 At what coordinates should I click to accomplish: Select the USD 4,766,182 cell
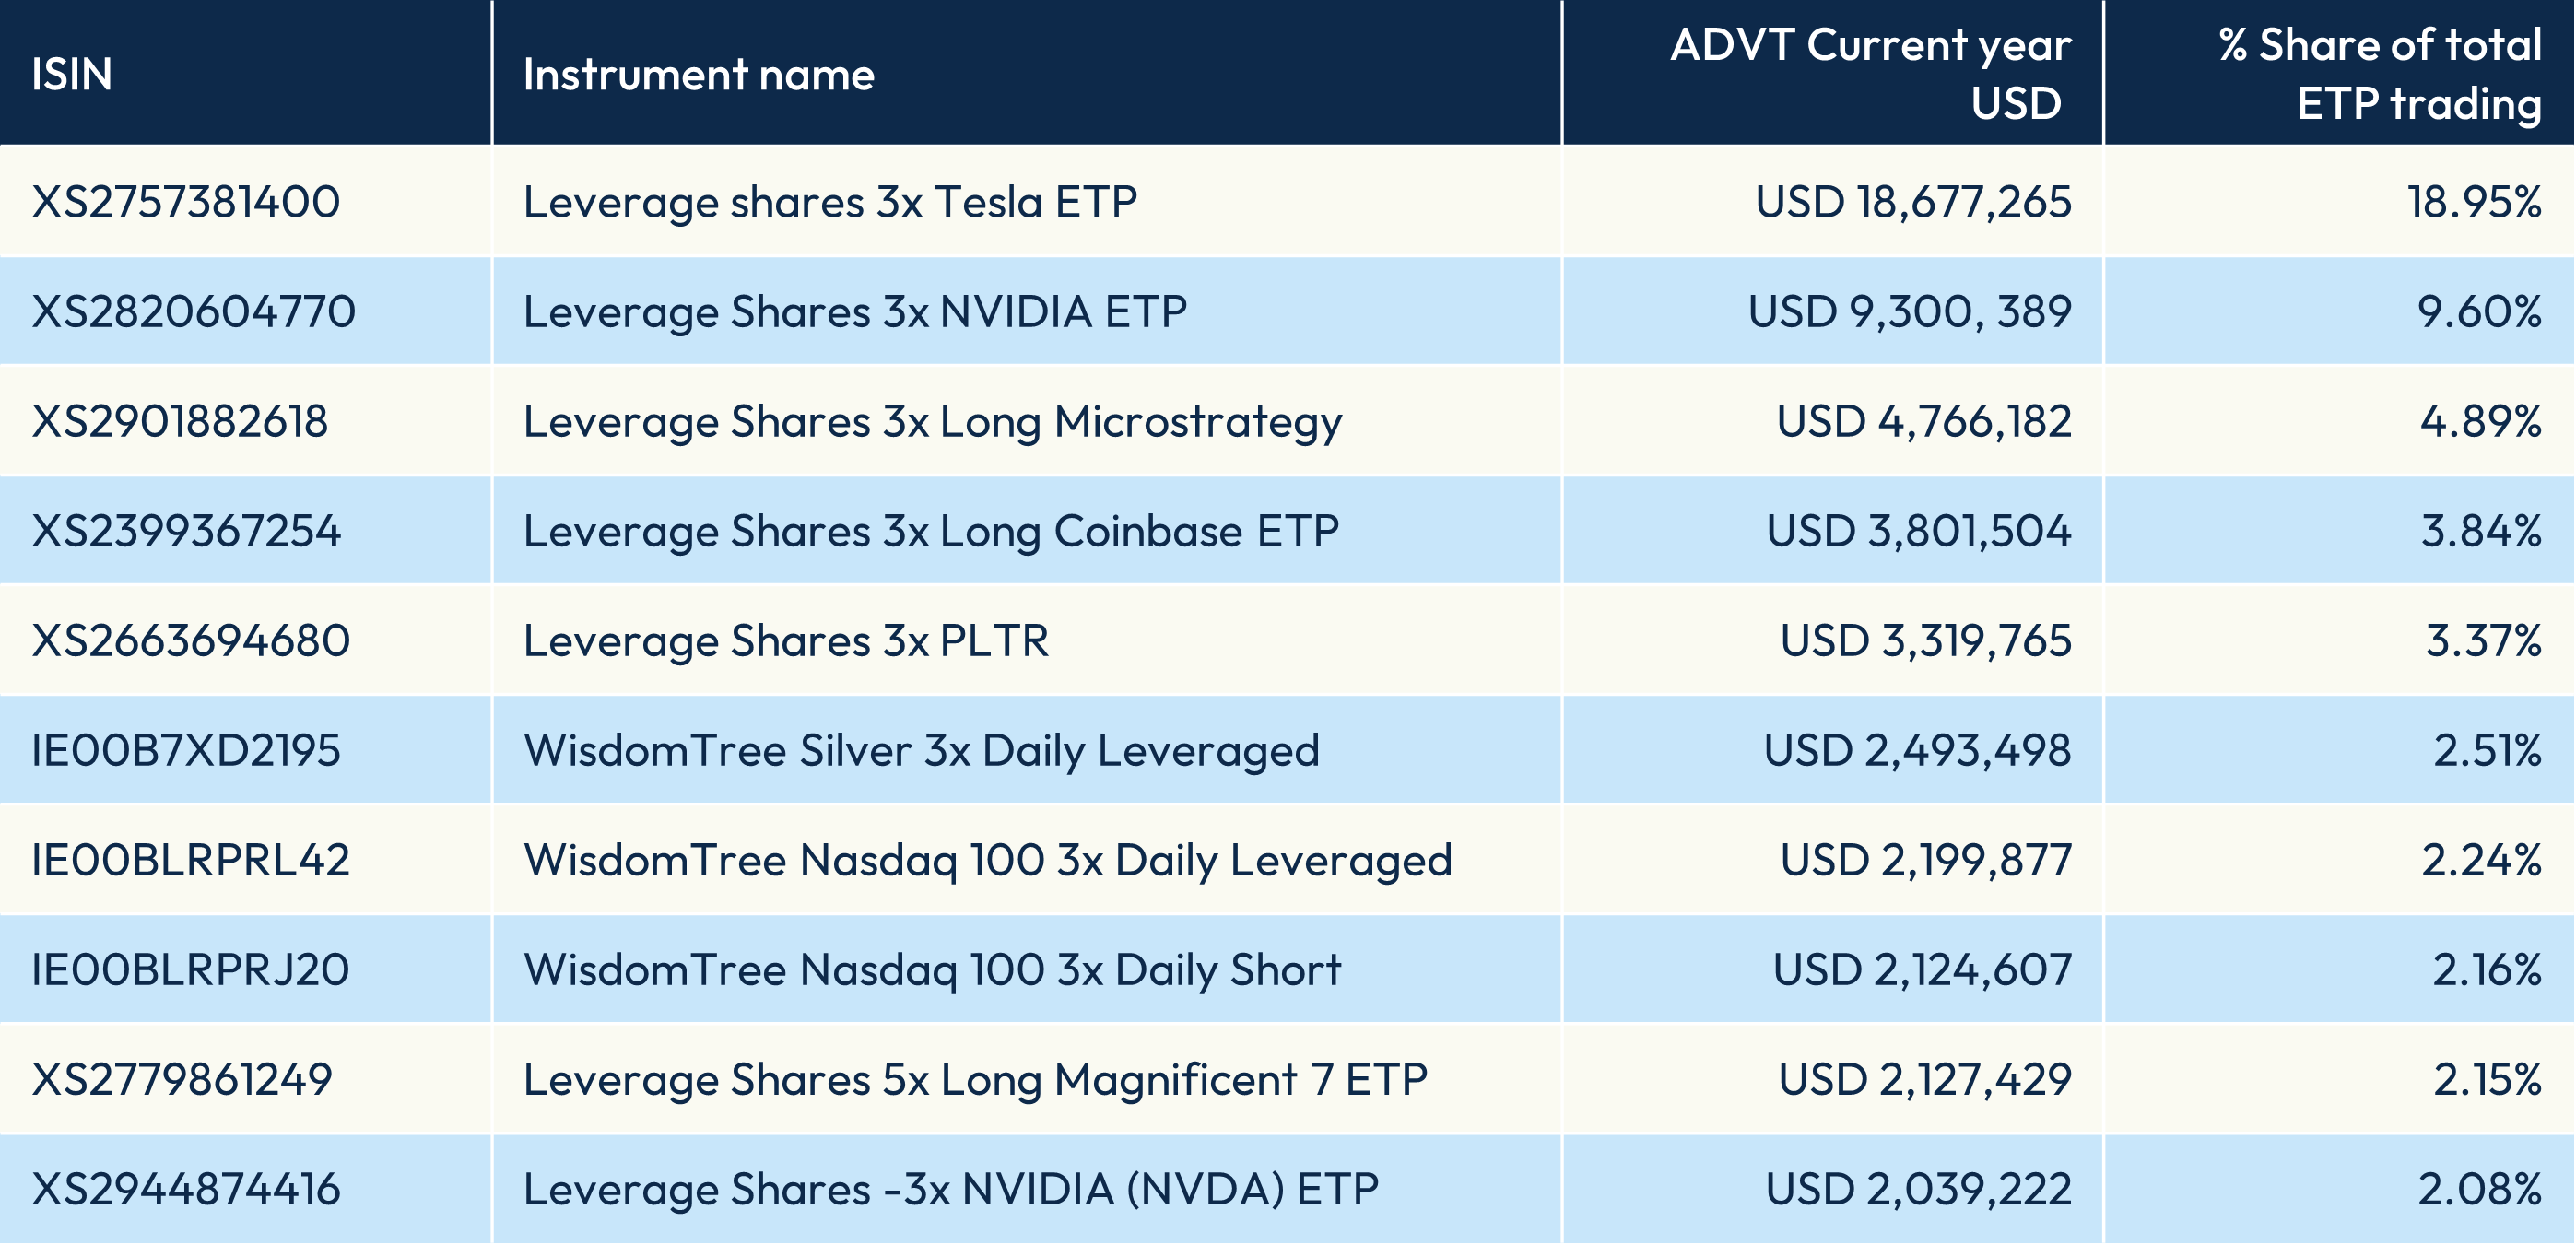(x=1923, y=422)
